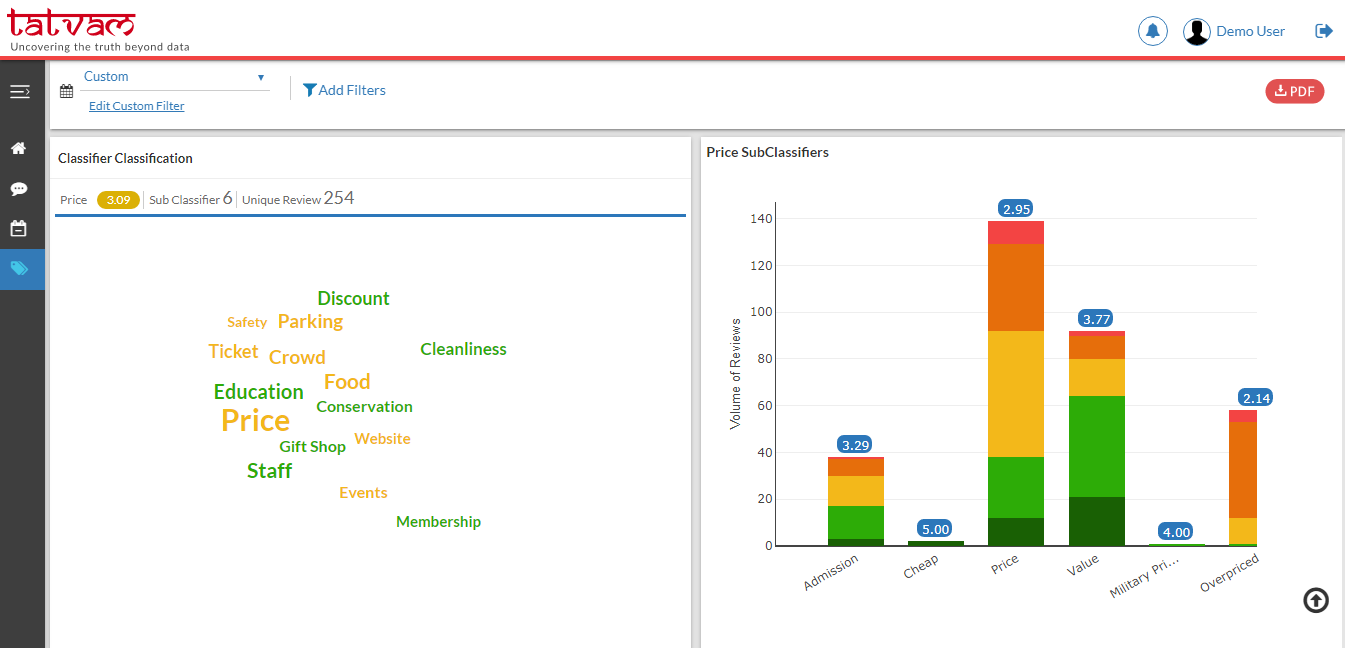Open the chat bubble icon in the sidebar

18,188
